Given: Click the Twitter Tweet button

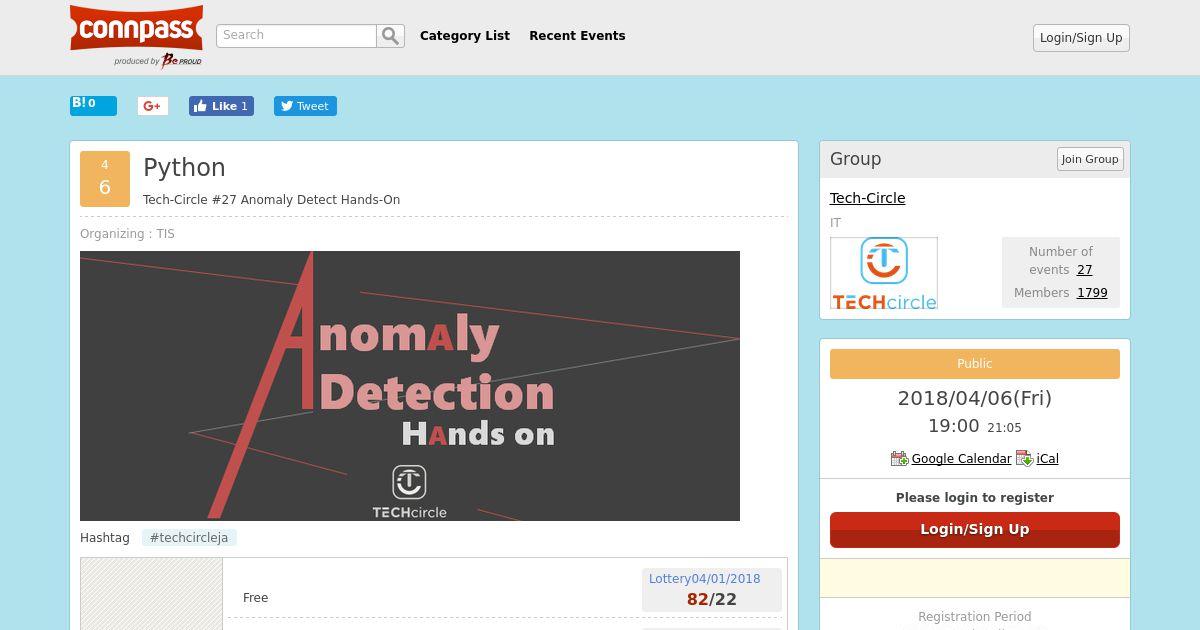Looking at the screenshot, I should point(305,106).
